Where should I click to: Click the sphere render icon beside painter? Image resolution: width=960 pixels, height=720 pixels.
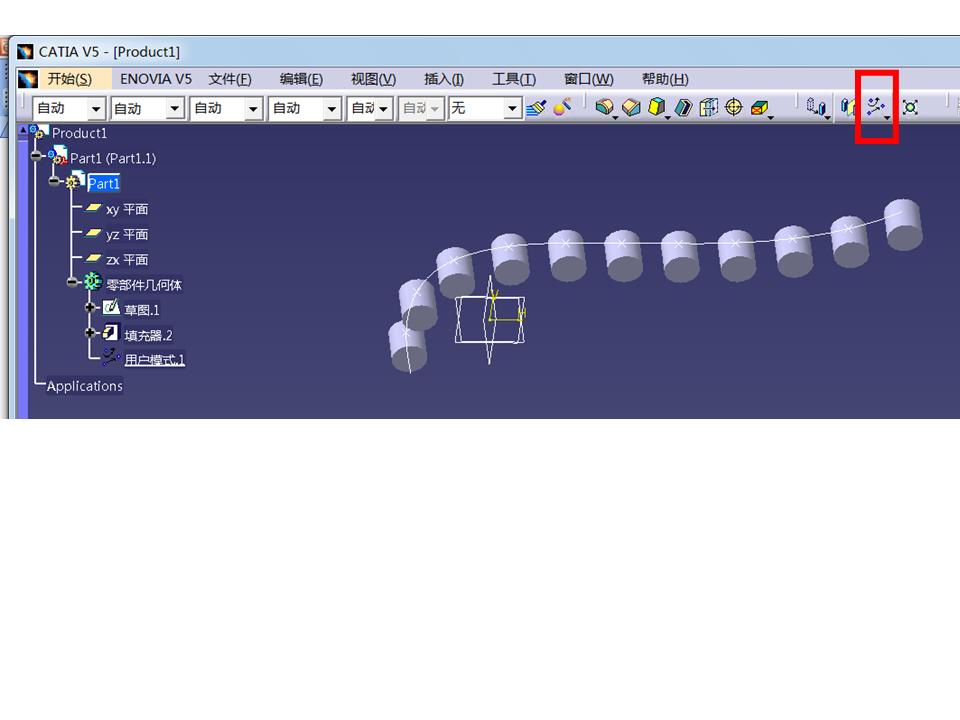pyautogui.click(x=562, y=107)
